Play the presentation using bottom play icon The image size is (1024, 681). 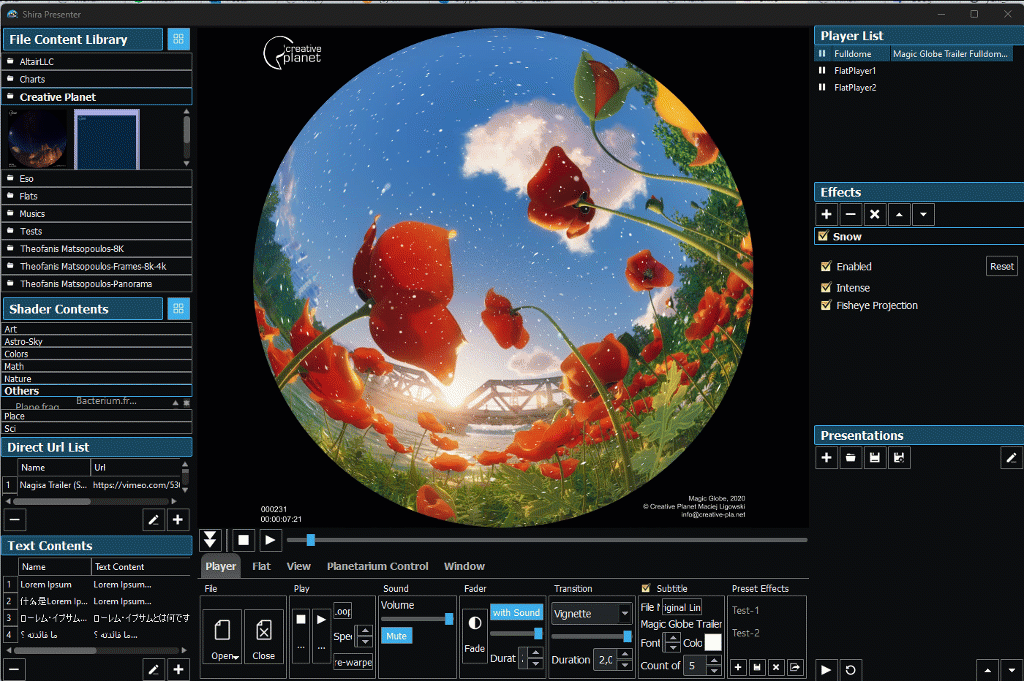[826, 670]
